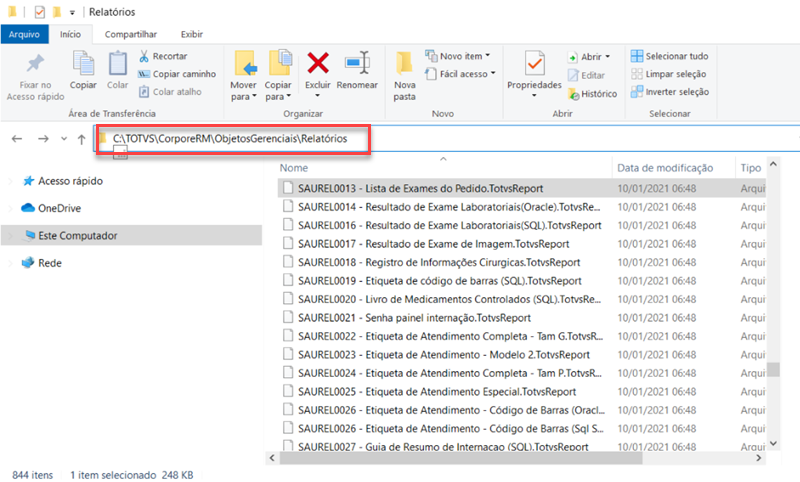800x482 pixels.
Task: Open the Abrir dropdown button
Action: (x=589, y=57)
